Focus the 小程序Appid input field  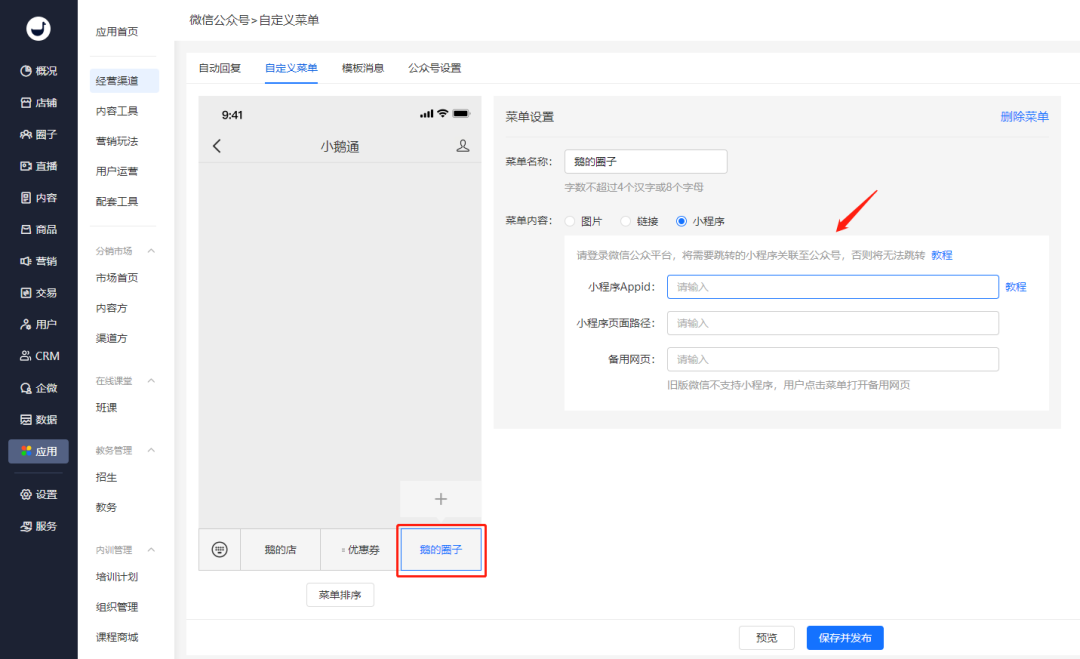point(833,287)
